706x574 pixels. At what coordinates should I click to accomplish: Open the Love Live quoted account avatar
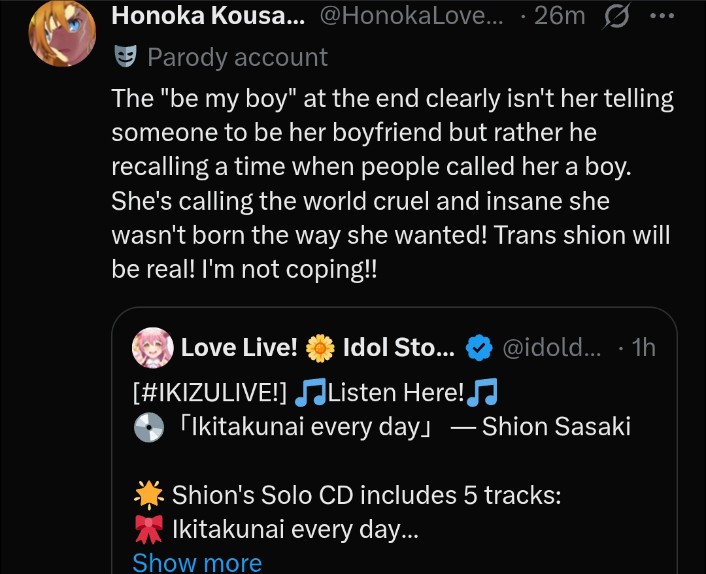click(x=152, y=347)
